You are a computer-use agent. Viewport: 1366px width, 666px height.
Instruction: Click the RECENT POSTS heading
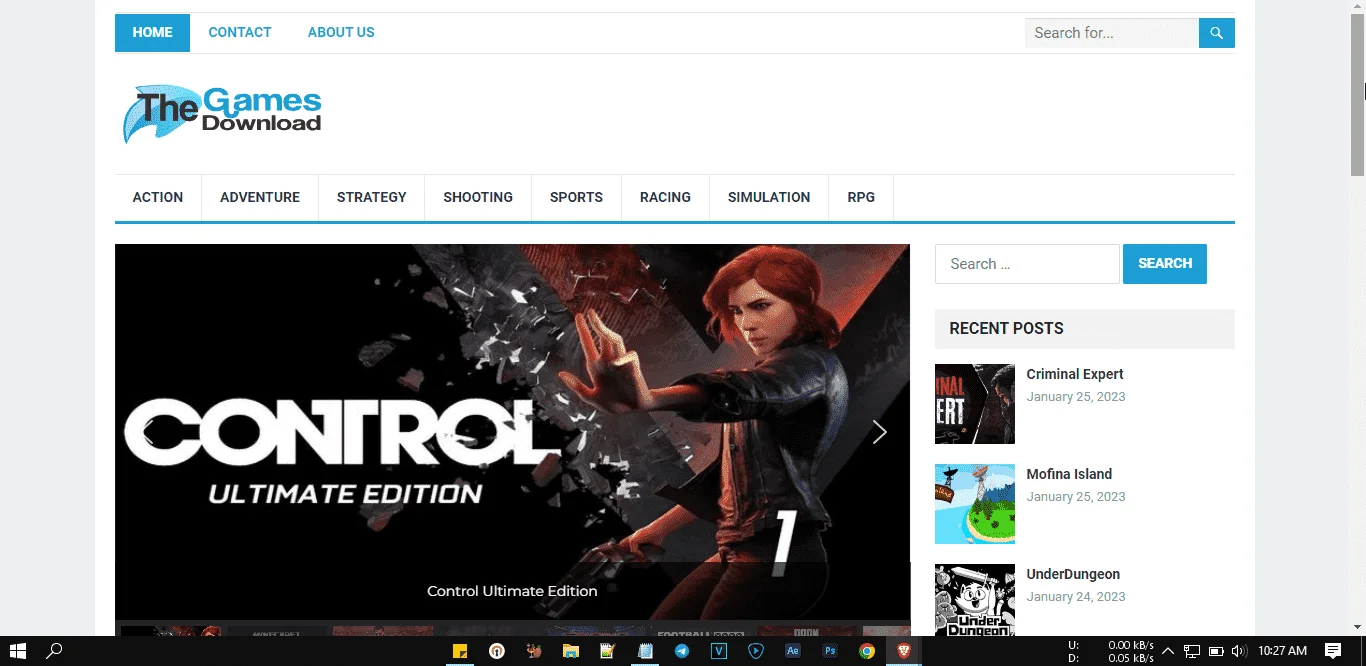tap(1006, 329)
